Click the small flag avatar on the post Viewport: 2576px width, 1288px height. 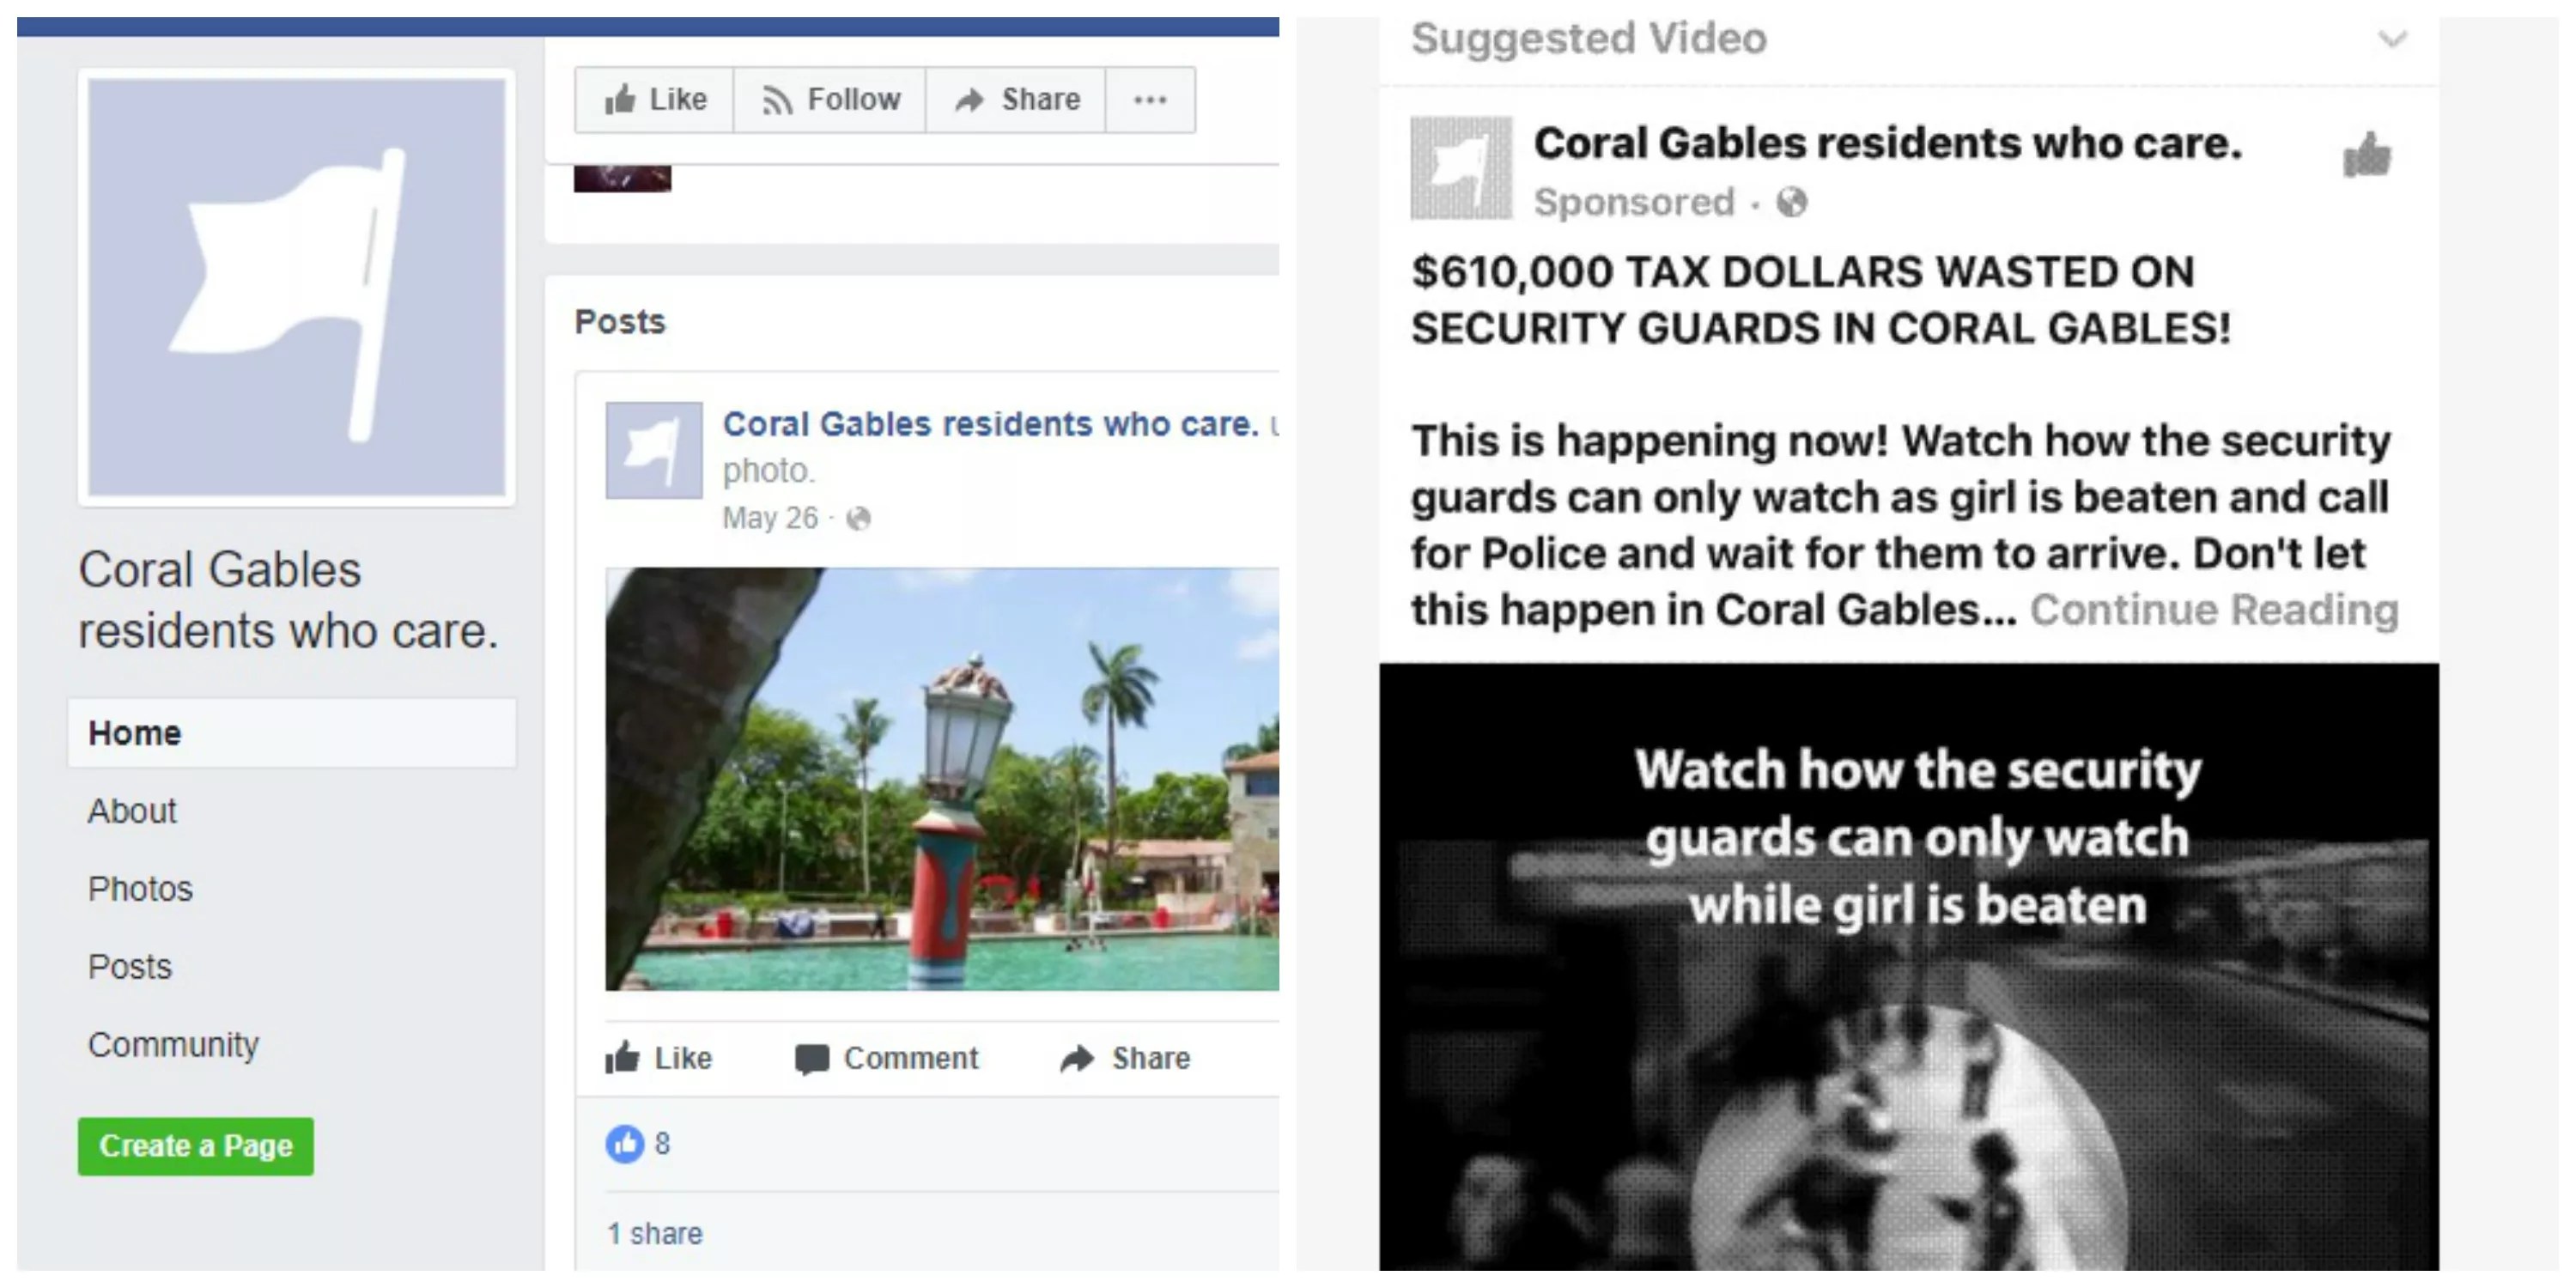pos(654,450)
